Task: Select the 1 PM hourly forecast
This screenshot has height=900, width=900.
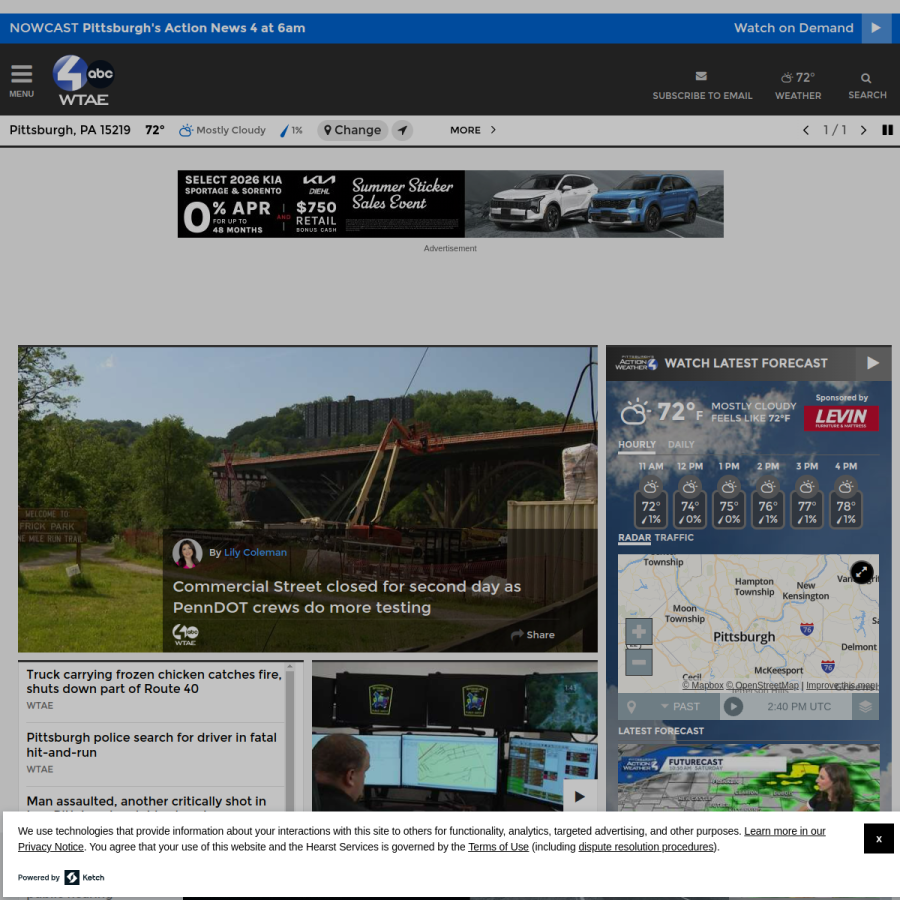Action: click(728, 495)
